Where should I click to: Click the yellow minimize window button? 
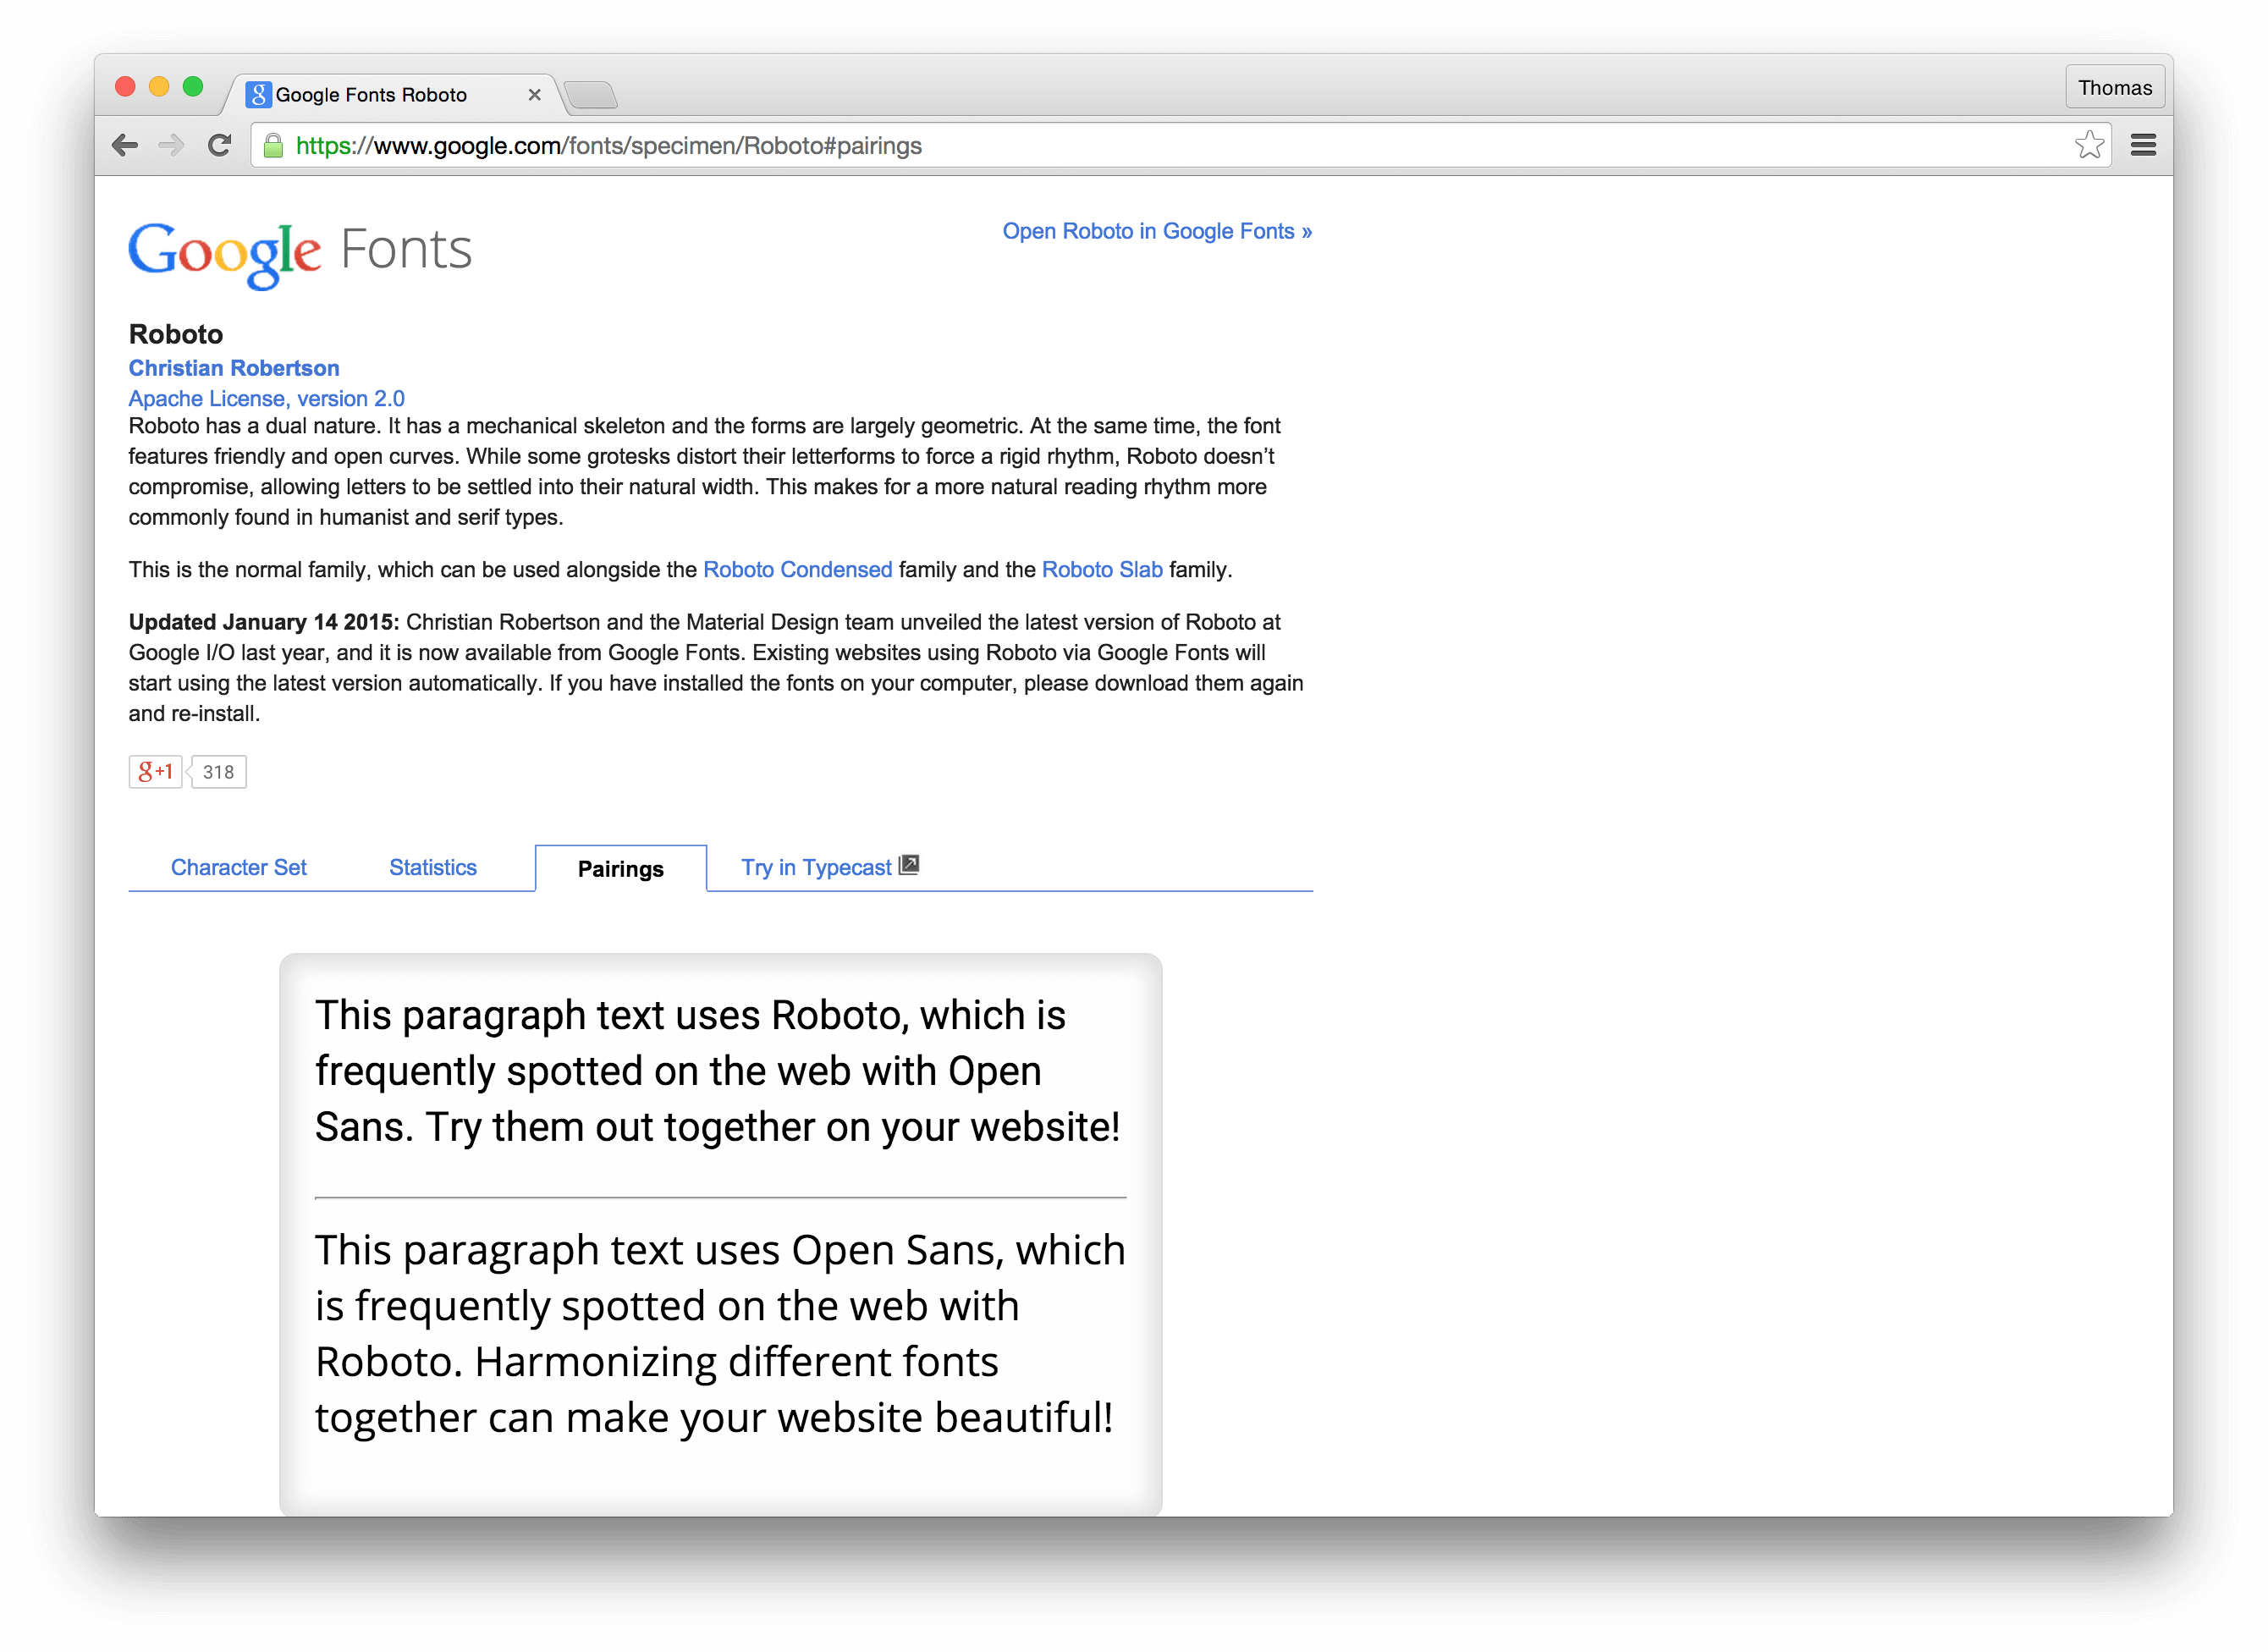(x=159, y=87)
